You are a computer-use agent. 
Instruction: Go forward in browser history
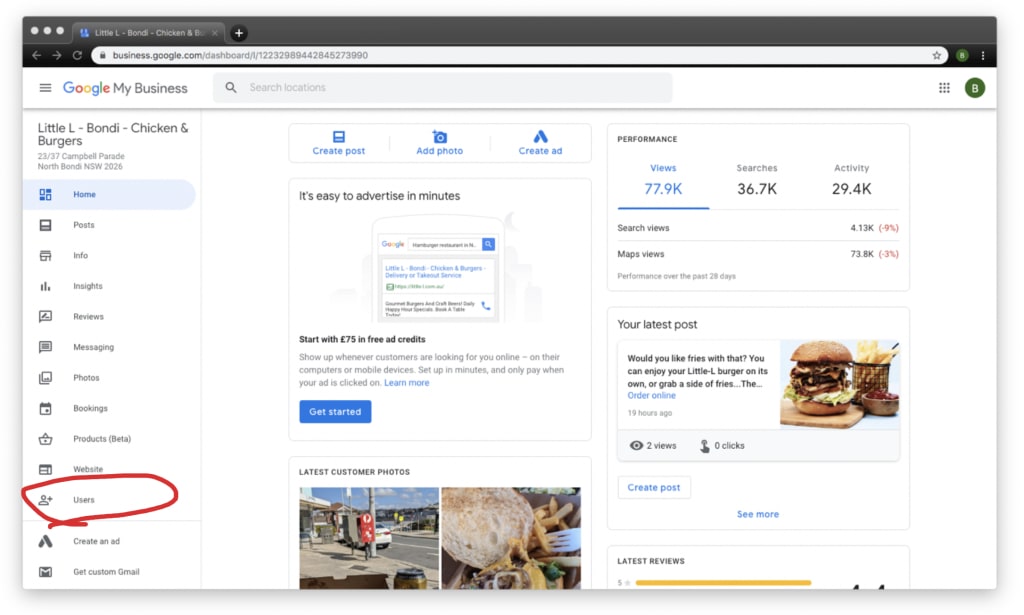pos(57,55)
